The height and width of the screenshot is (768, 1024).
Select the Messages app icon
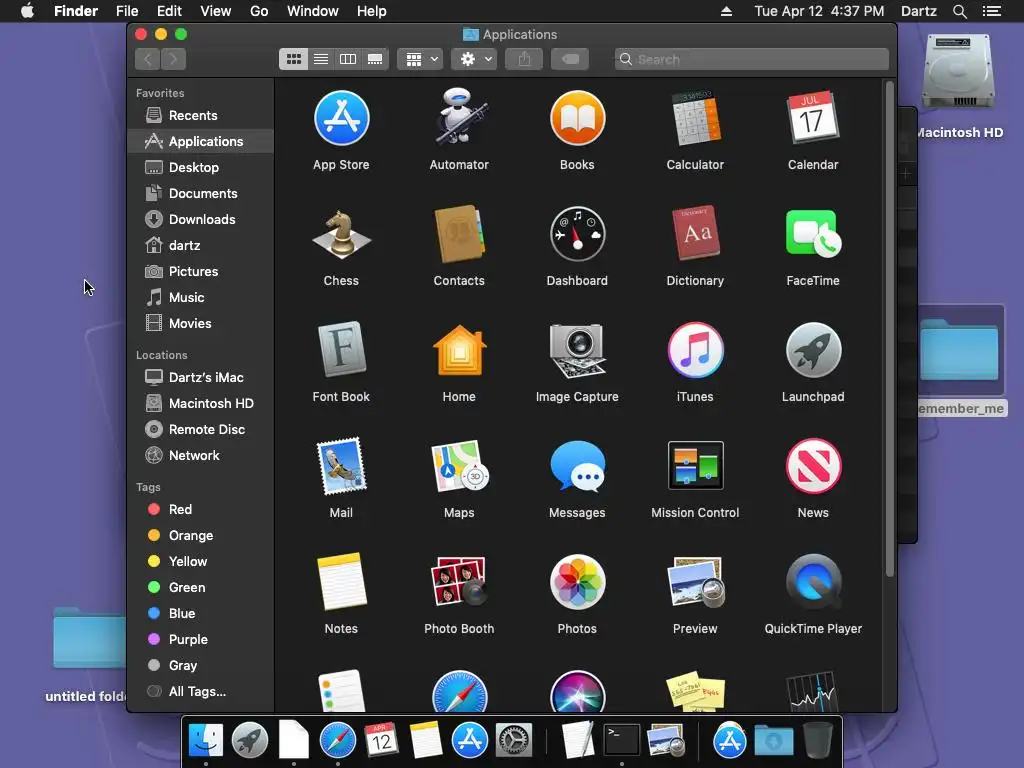(x=577, y=466)
